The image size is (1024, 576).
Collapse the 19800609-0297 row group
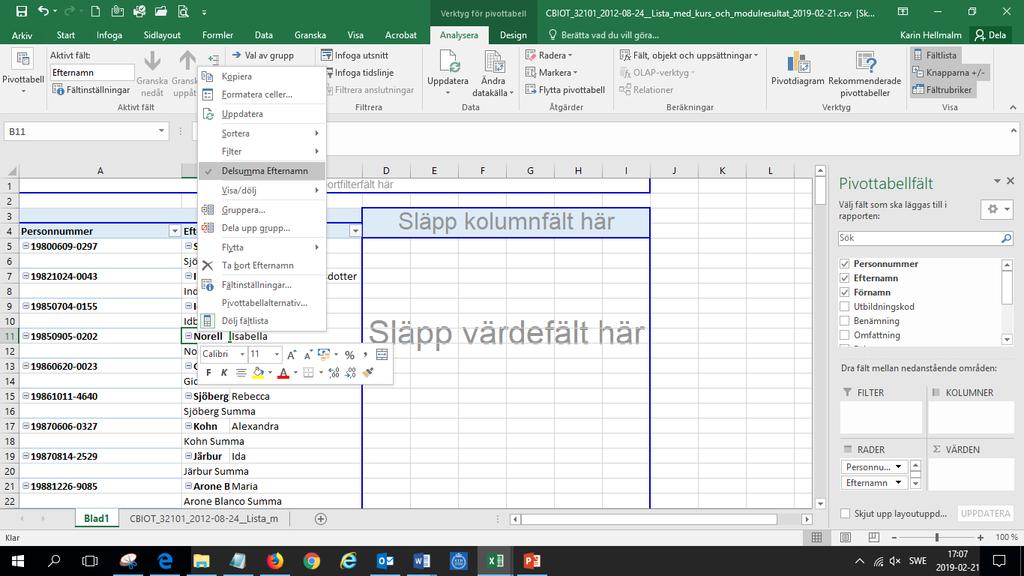[25, 246]
